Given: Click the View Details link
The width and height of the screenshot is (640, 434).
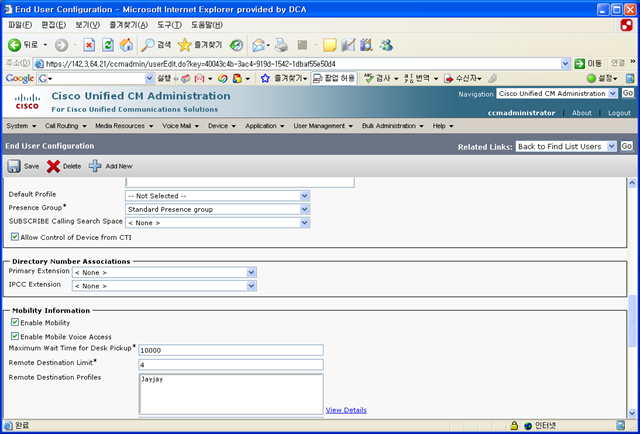Looking at the screenshot, I should tap(346, 410).
